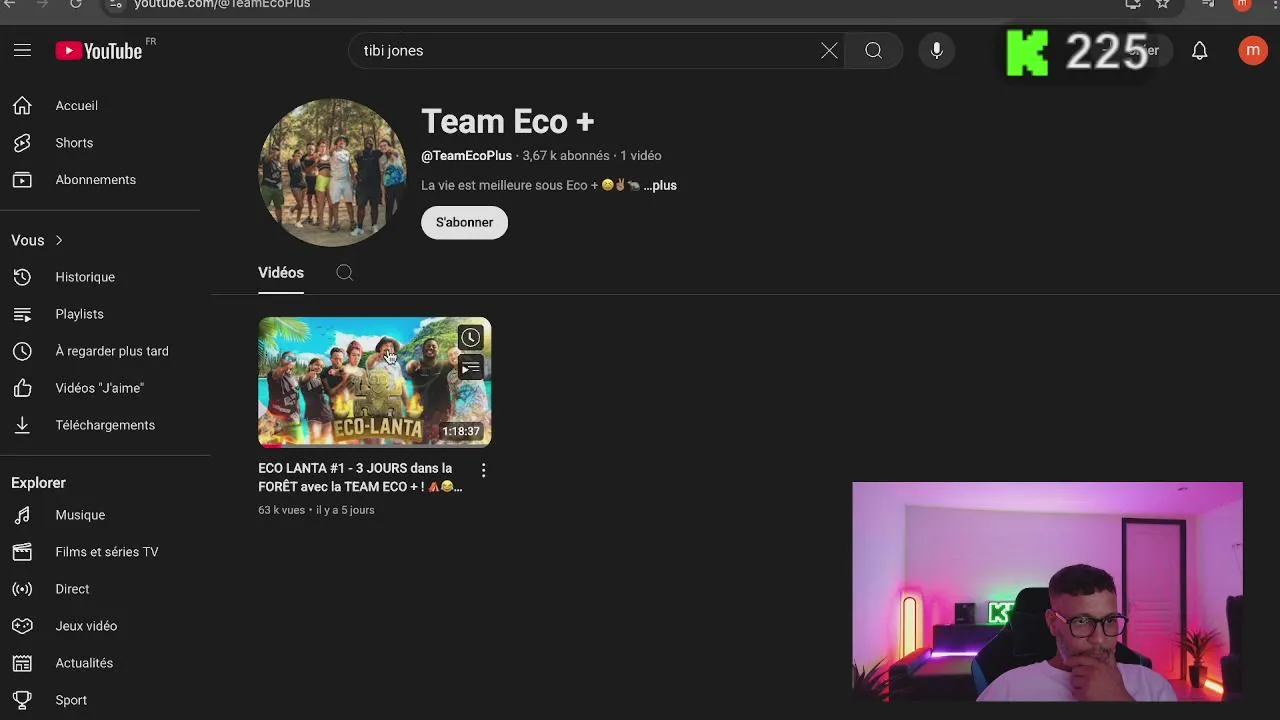Screen dimensions: 1280x720
Task: Add video to Watch later via clock overlay
Action: pos(470,338)
